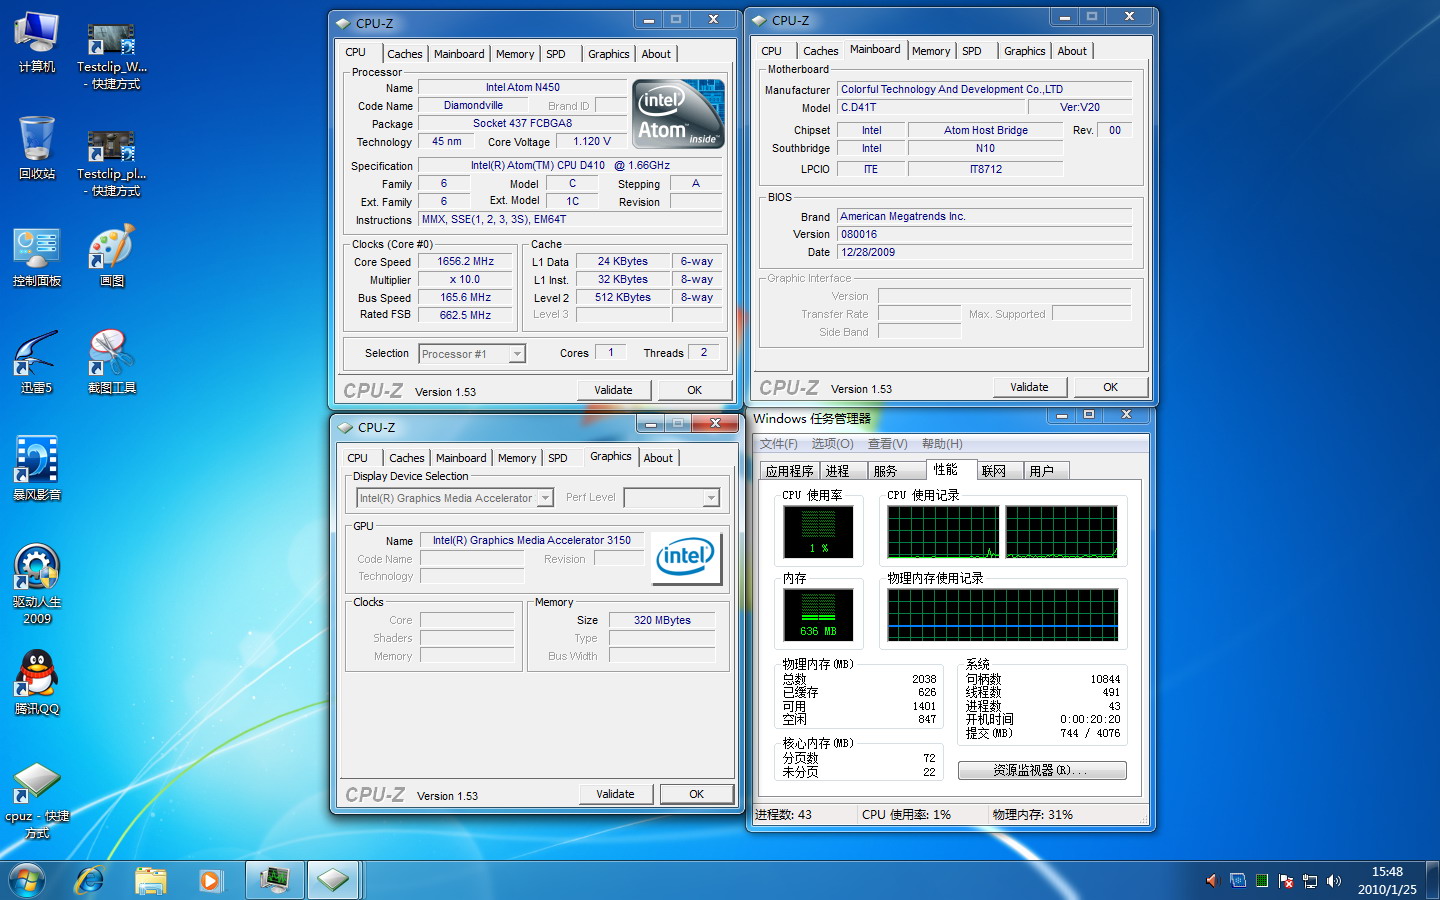
Task: Switch to the Memory tab in CPU window
Action: point(515,54)
